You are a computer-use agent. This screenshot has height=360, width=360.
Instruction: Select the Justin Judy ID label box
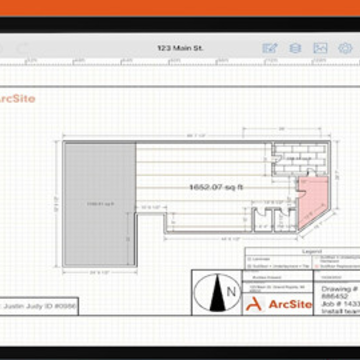click(39, 306)
